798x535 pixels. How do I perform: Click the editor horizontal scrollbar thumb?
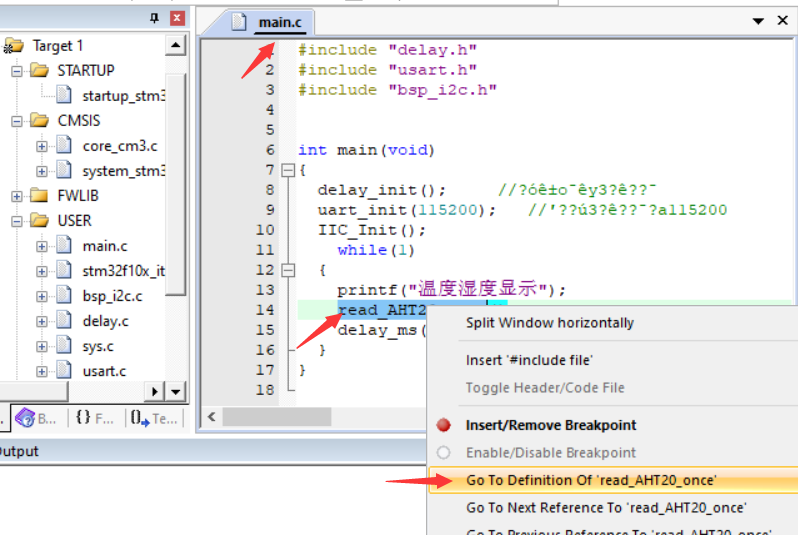(277, 417)
